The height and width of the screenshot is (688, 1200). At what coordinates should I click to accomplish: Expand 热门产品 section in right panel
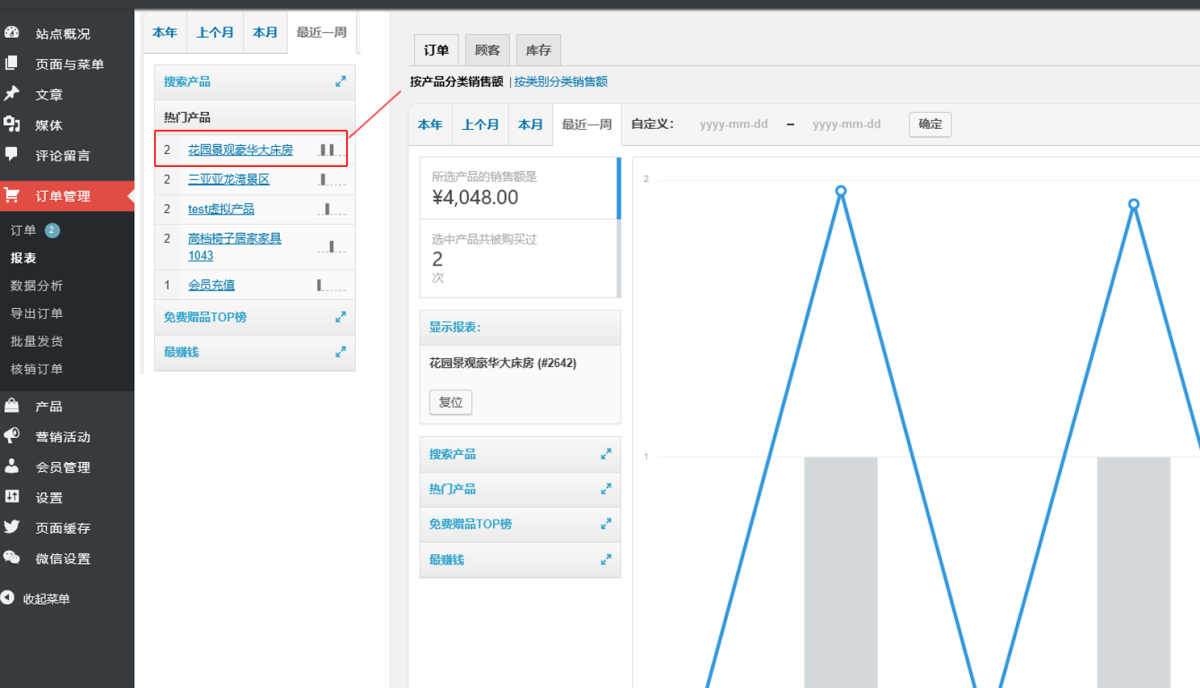coord(605,489)
